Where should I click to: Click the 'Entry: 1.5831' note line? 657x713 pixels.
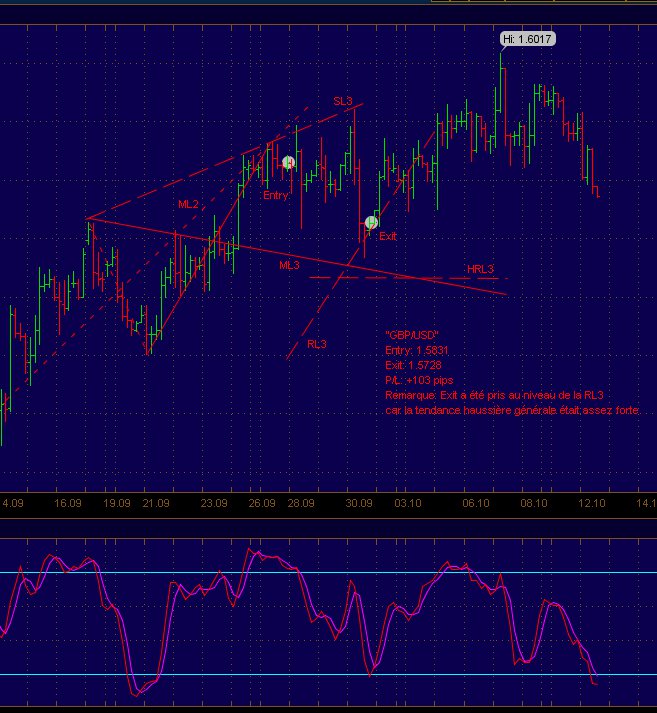click(x=417, y=350)
